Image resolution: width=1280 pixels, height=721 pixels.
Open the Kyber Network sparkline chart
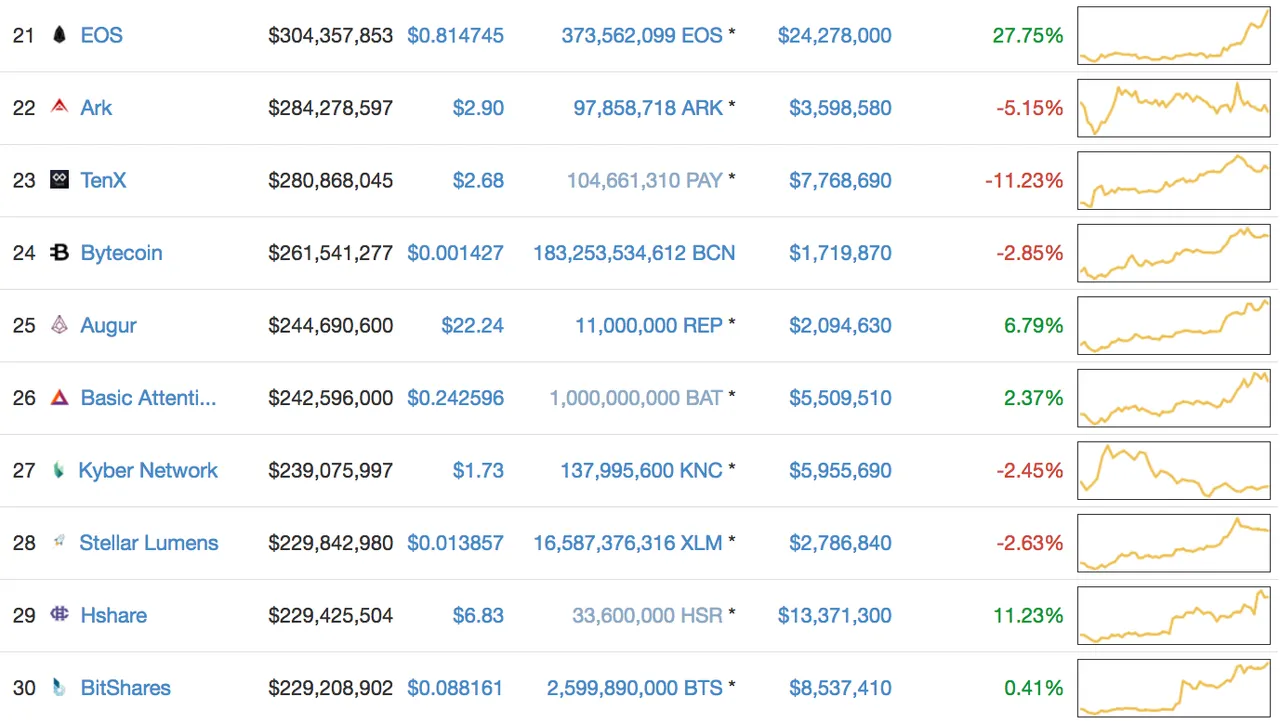(x=1174, y=470)
